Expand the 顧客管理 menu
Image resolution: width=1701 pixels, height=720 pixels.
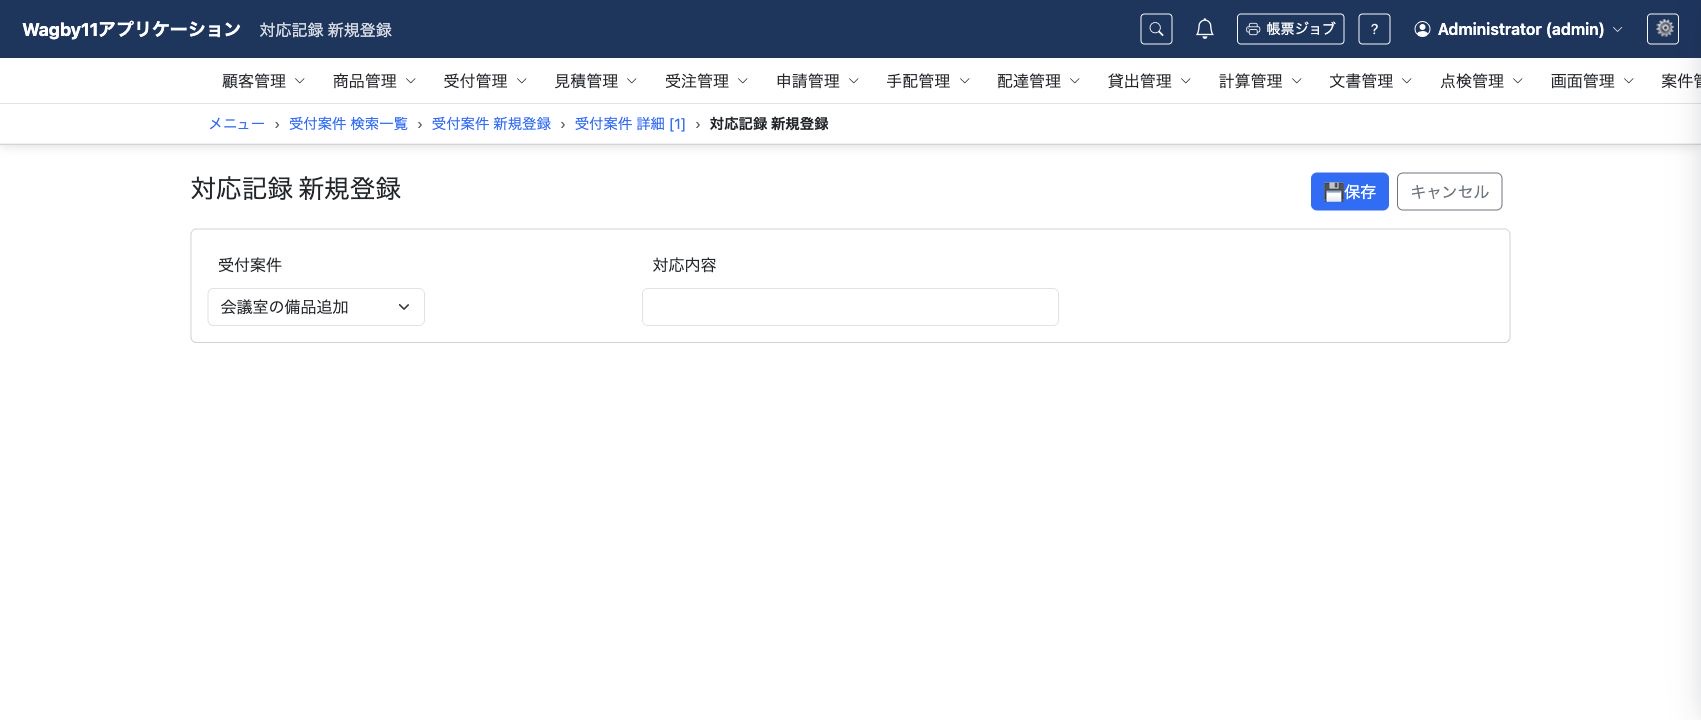[x=264, y=81]
